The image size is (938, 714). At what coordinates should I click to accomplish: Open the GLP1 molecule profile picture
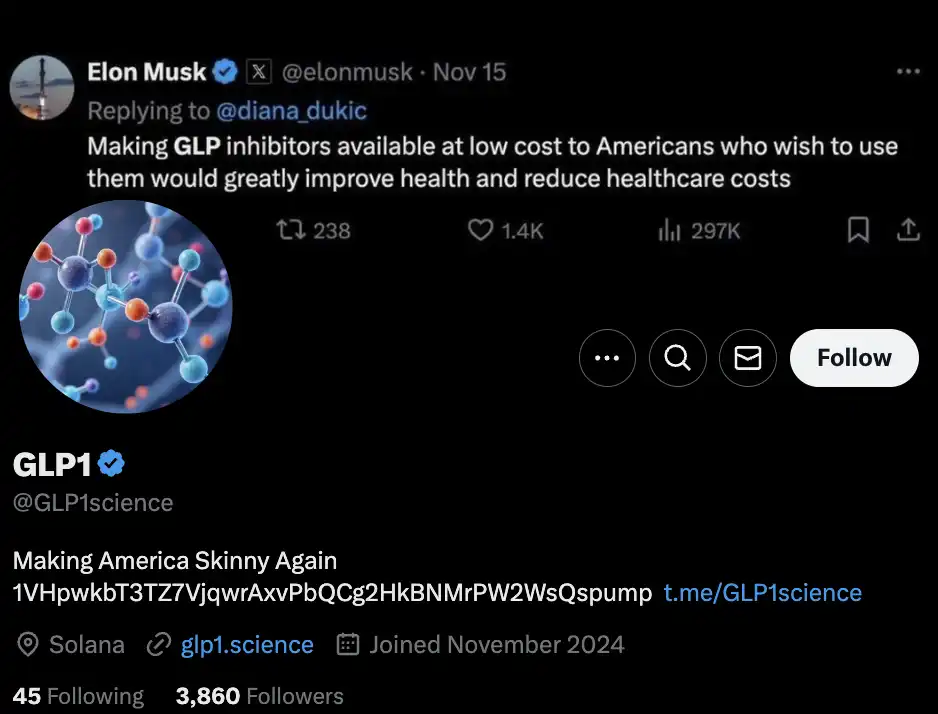coord(126,307)
